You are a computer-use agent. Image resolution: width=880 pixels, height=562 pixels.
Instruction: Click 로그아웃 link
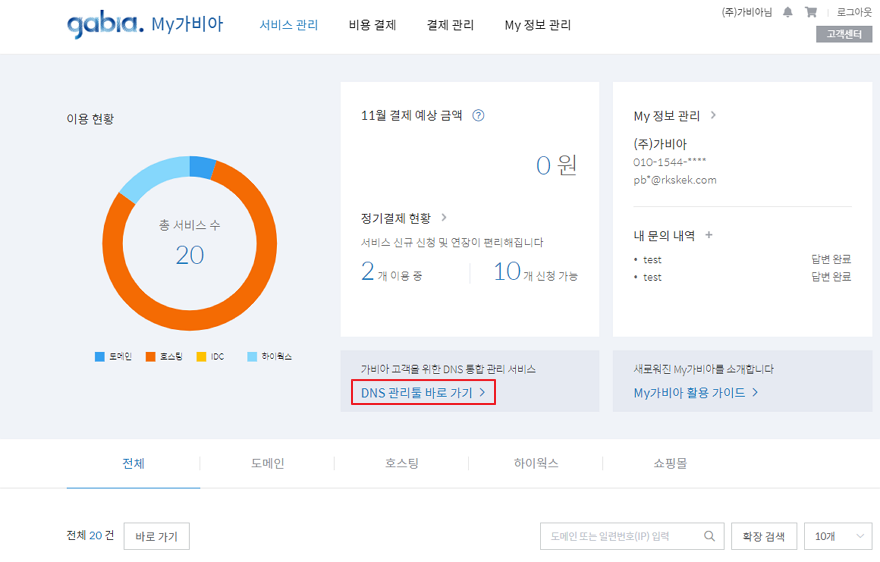point(854,12)
